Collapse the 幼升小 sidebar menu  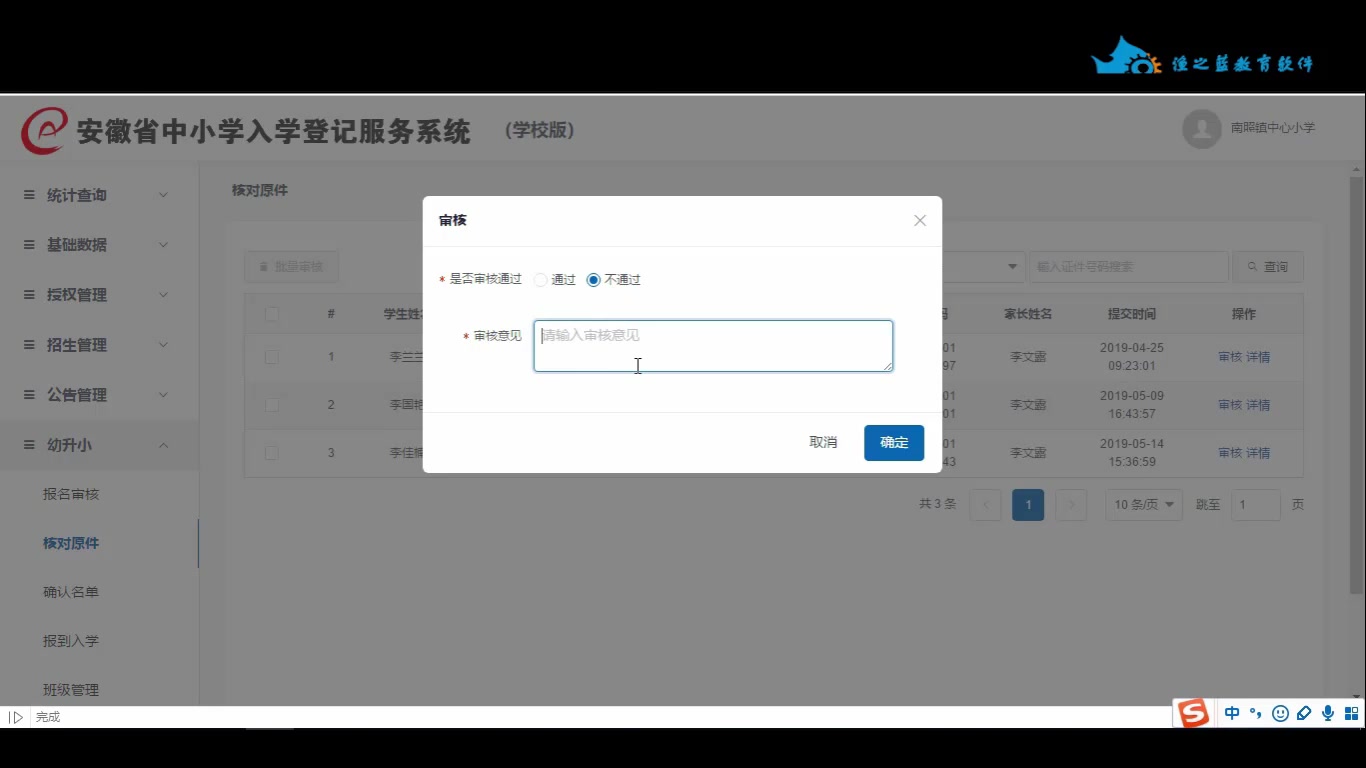click(99, 445)
